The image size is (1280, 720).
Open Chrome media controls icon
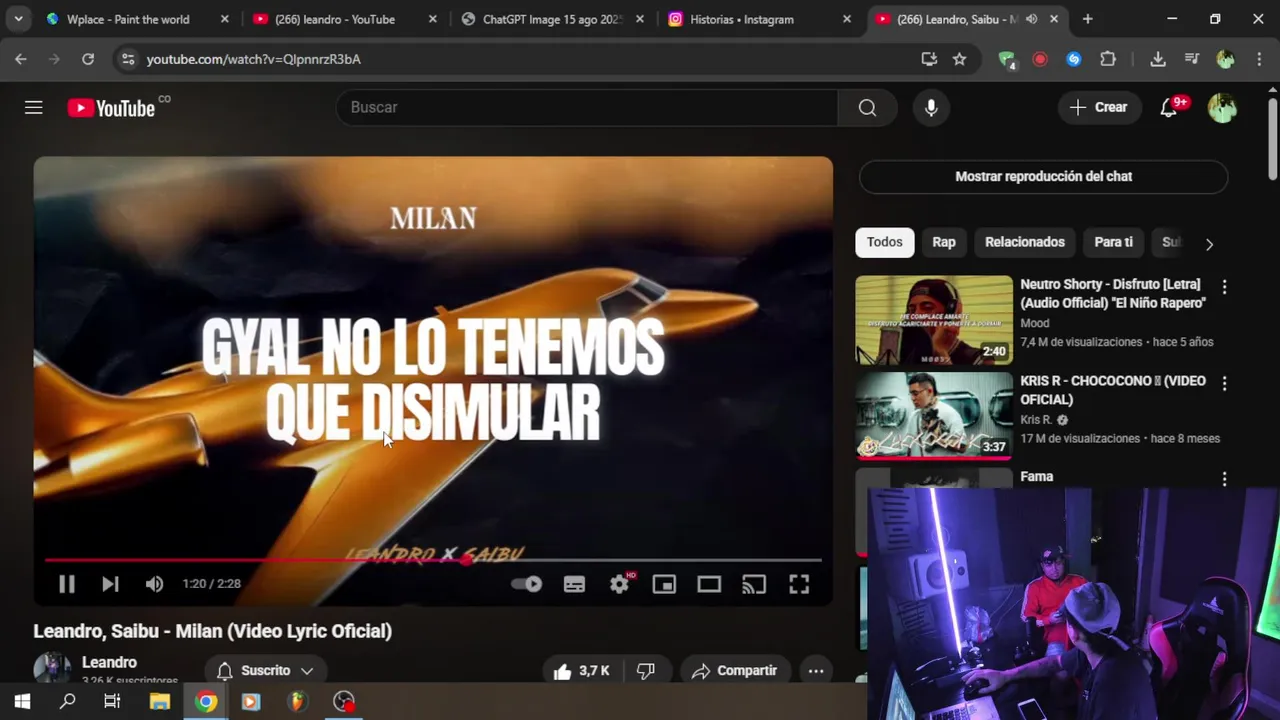point(1192,59)
